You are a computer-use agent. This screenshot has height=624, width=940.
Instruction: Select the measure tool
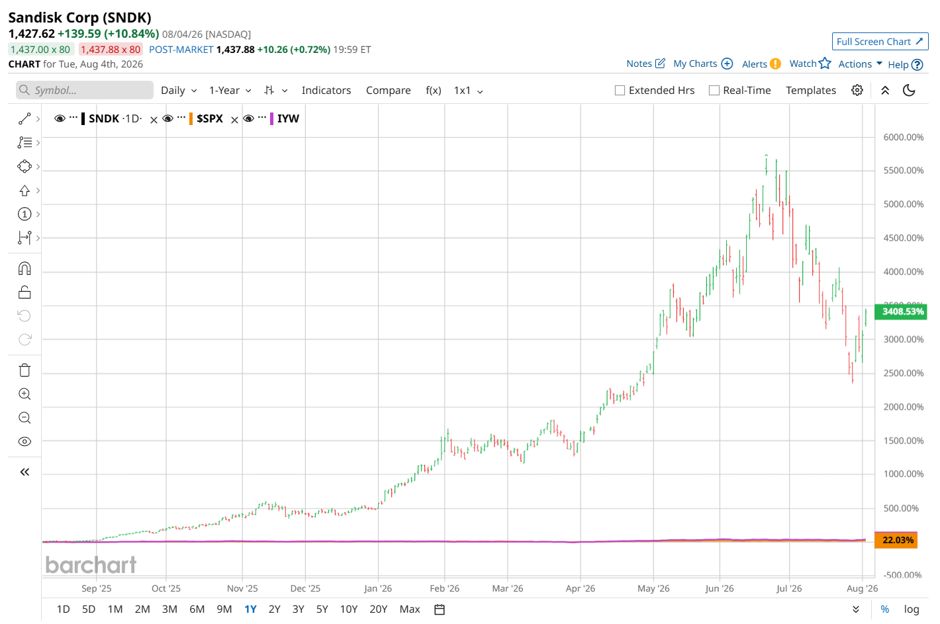(24, 238)
